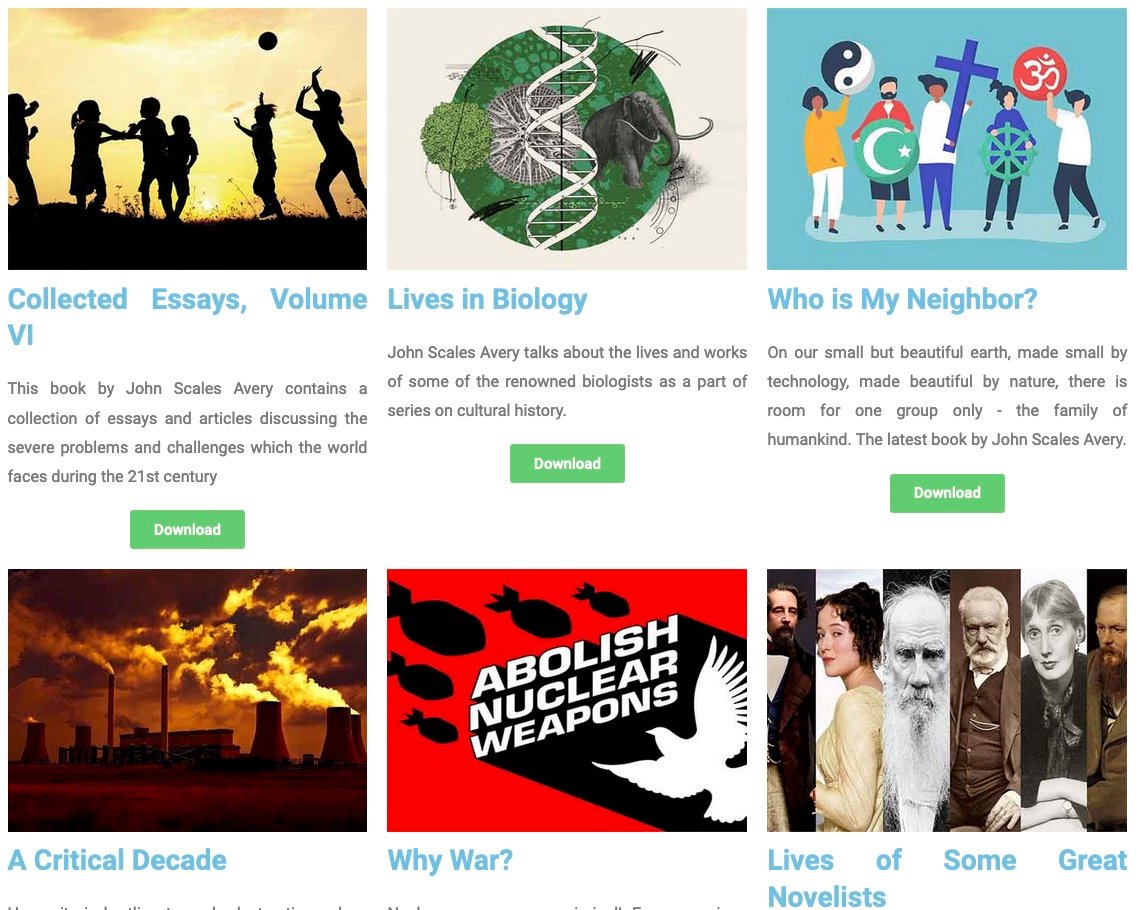Open the Why War? title link
Viewport: 1138px width, 910px height.
tap(450, 860)
